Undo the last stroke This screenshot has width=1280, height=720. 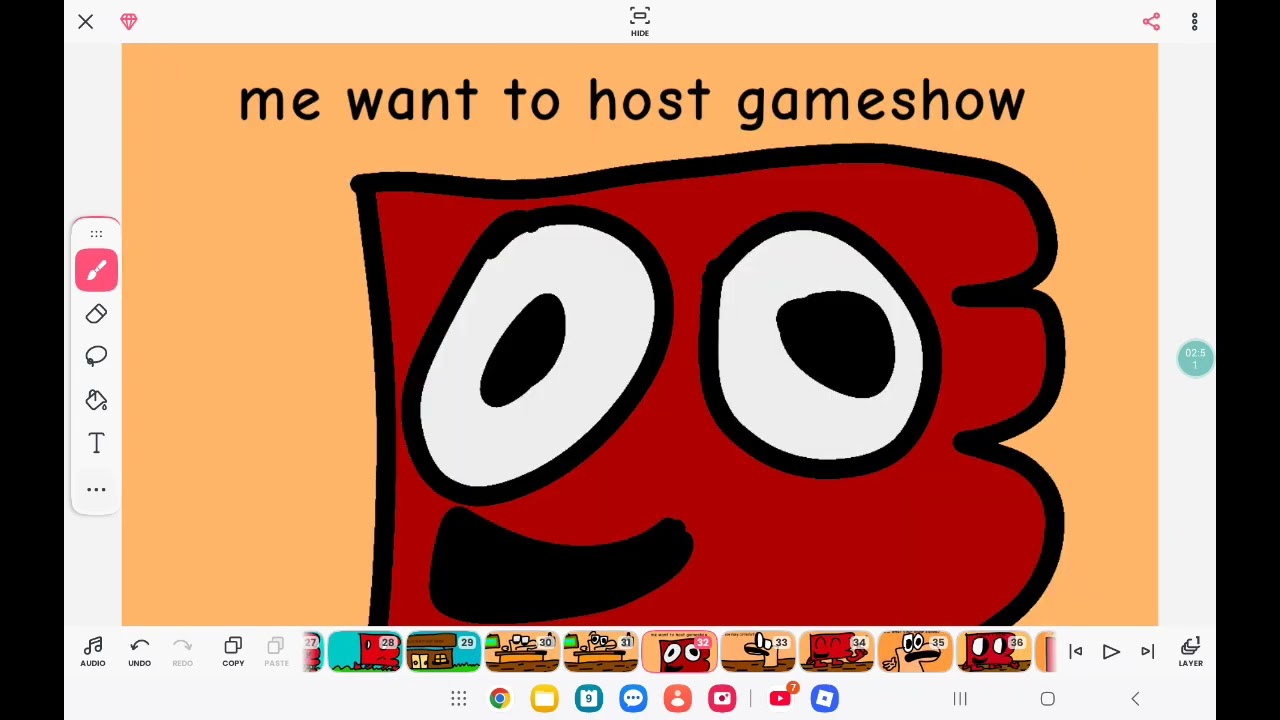[139, 652]
